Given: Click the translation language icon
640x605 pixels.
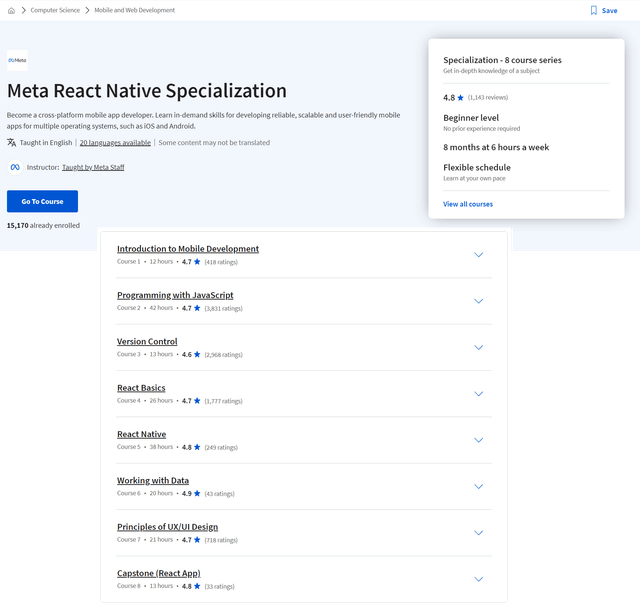Looking at the screenshot, I should coord(11,143).
